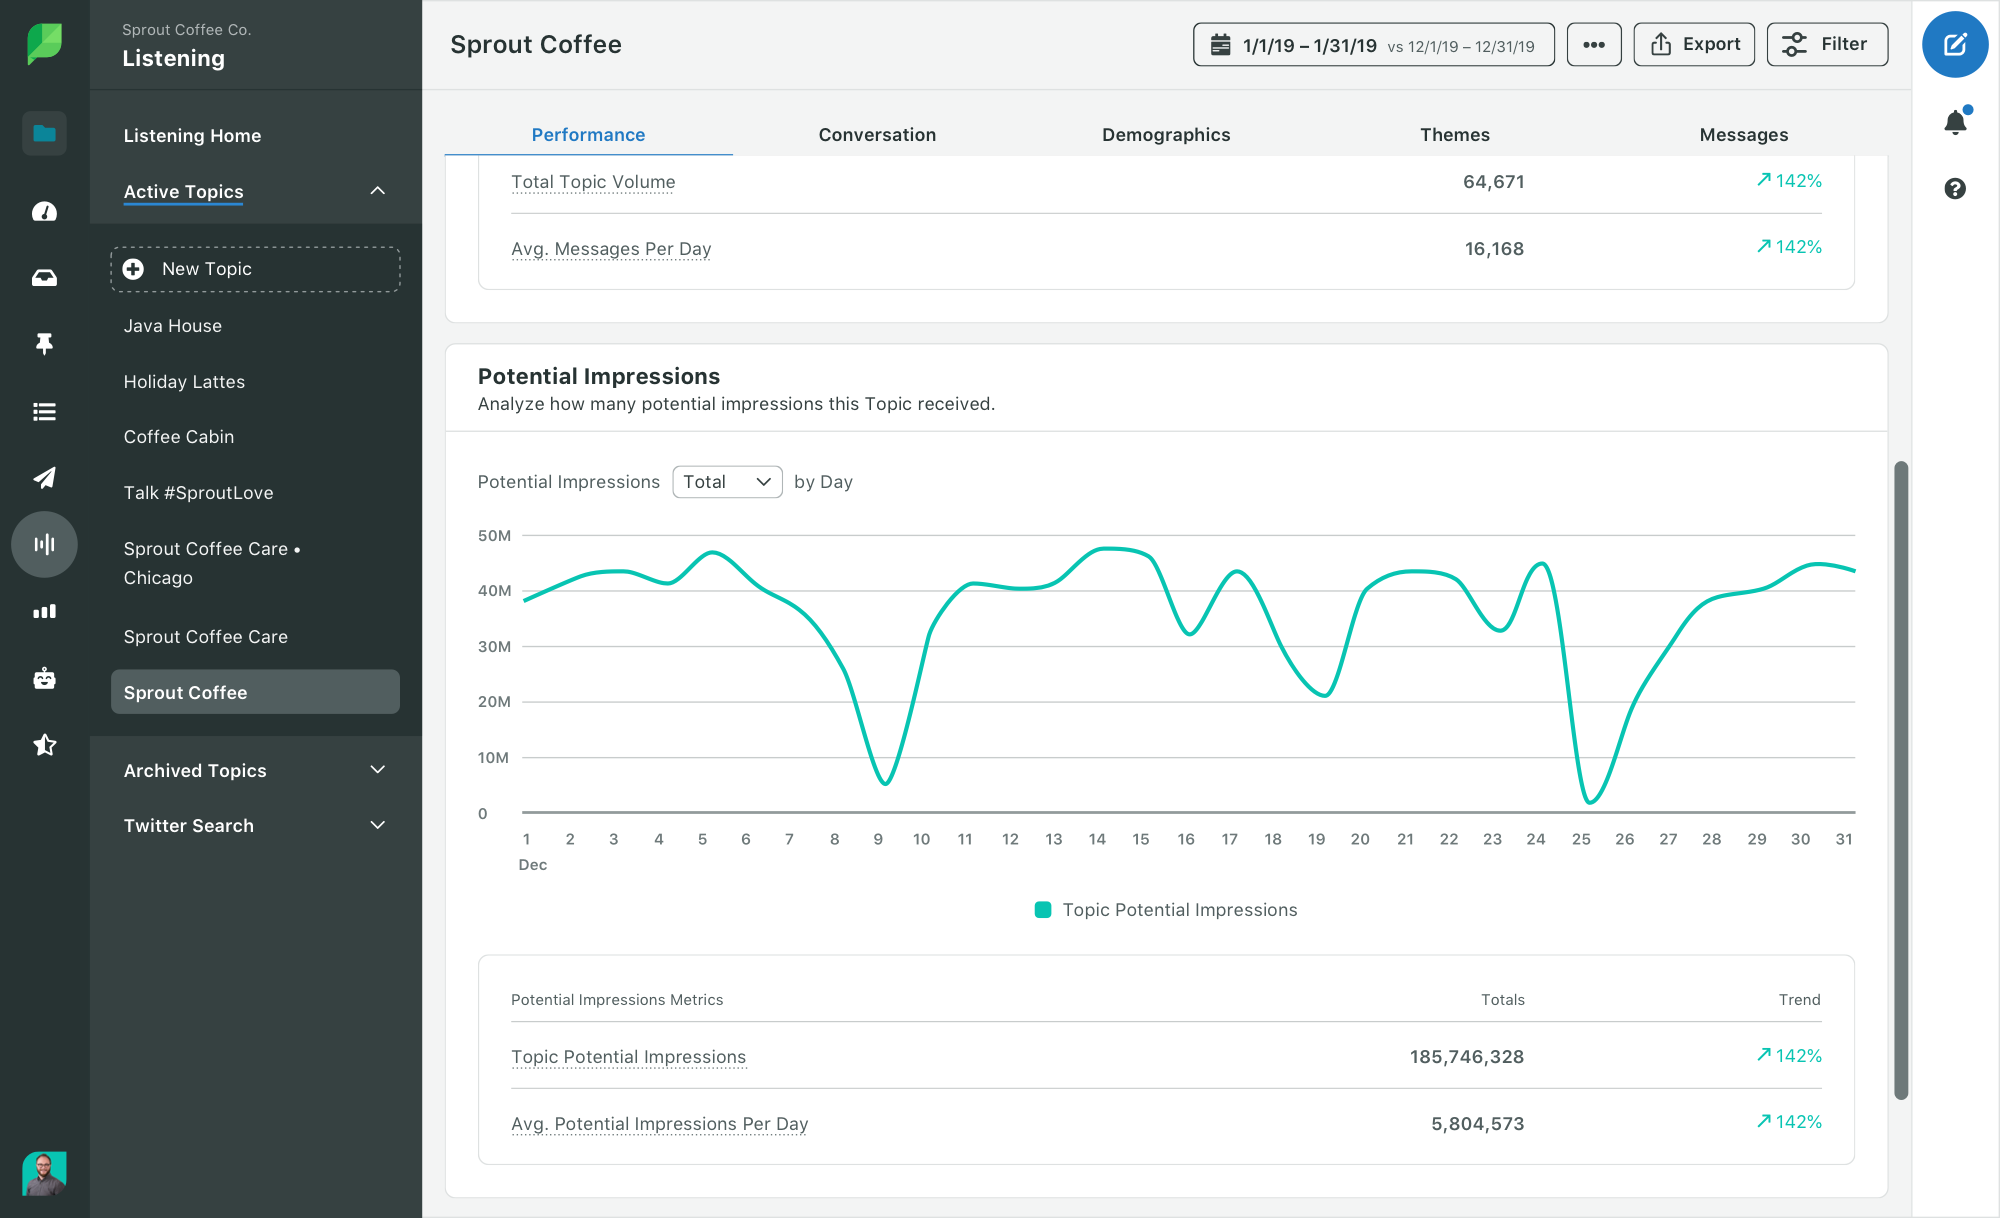Collapse the Active Topics section
Image resolution: width=2000 pixels, height=1218 pixels.
(377, 191)
